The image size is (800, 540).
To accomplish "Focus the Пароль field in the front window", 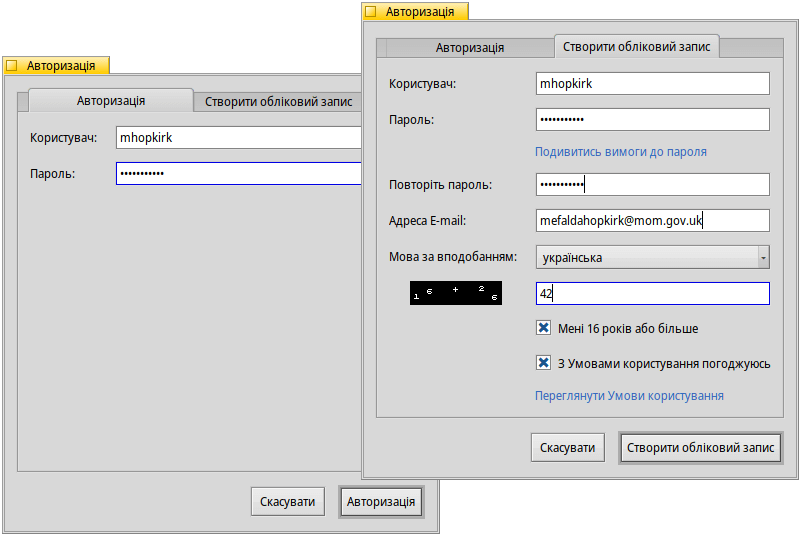I will (653, 120).
